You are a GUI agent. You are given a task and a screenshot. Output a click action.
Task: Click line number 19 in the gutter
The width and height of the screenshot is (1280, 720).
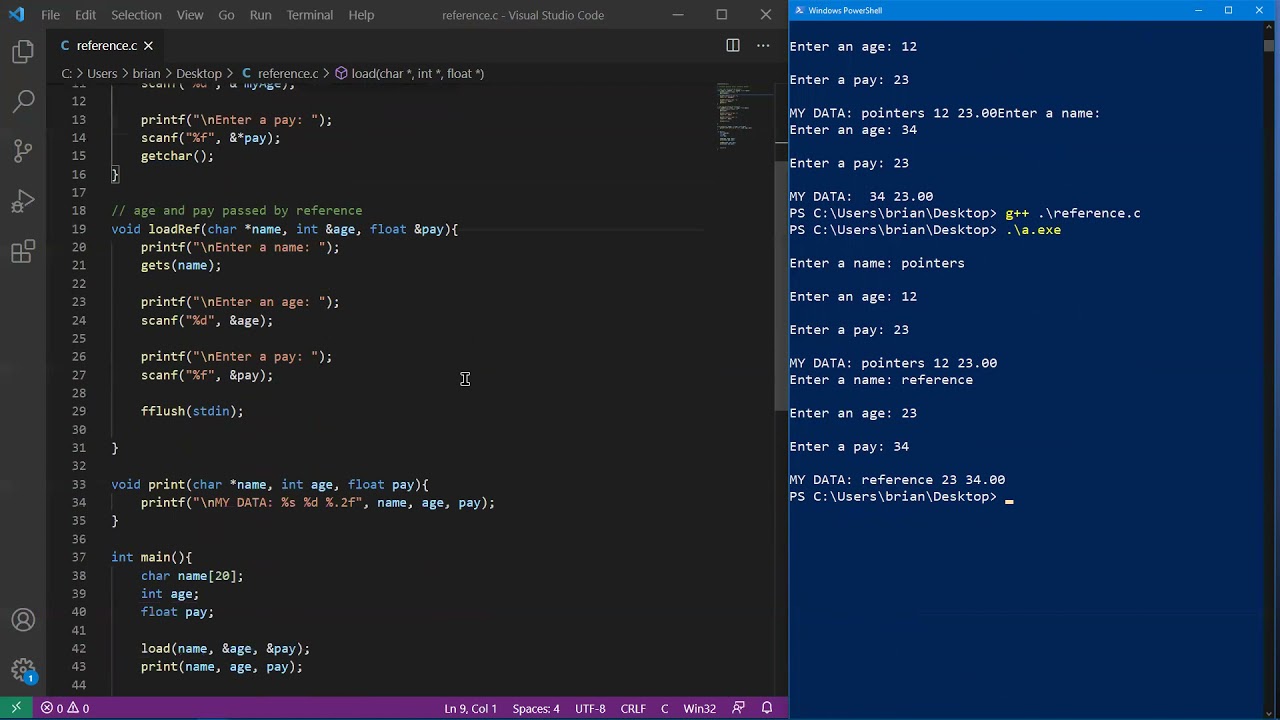(78, 229)
